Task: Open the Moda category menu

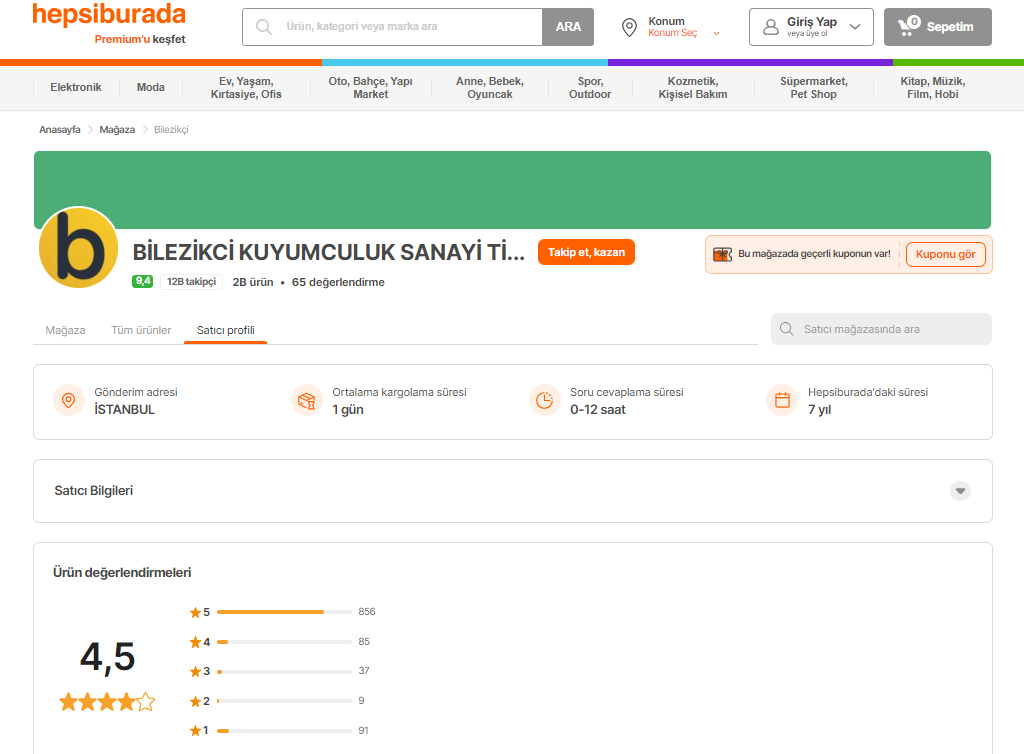Action: click(151, 87)
